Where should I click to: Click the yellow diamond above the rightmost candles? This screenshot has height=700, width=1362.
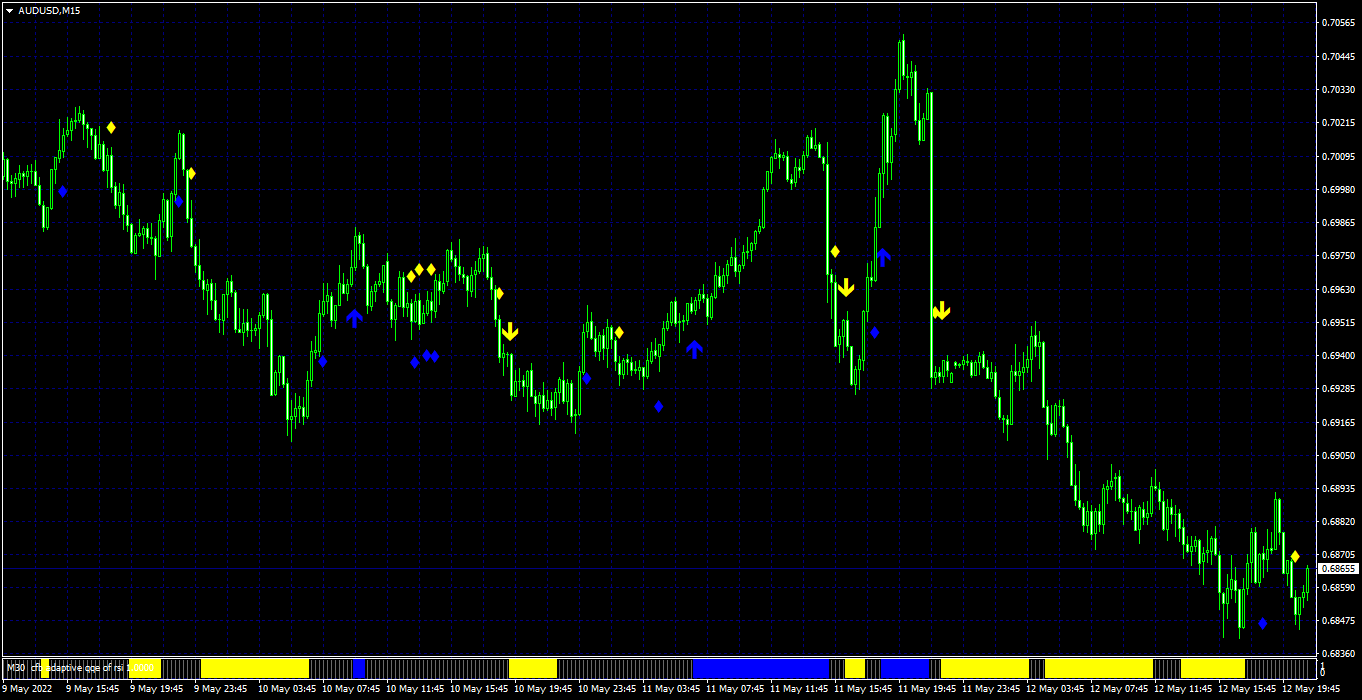coord(1294,556)
